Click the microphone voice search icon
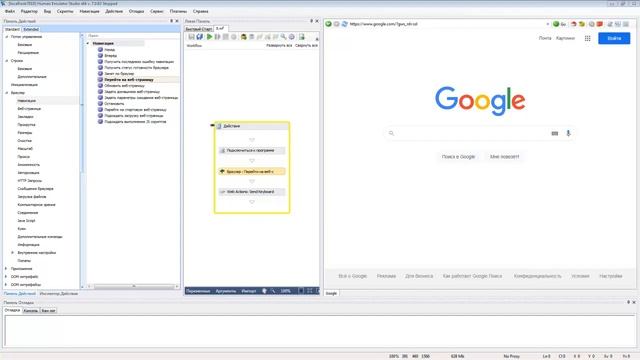Image resolution: width=640 pixels, height=360 pixels. click(568, 133)
